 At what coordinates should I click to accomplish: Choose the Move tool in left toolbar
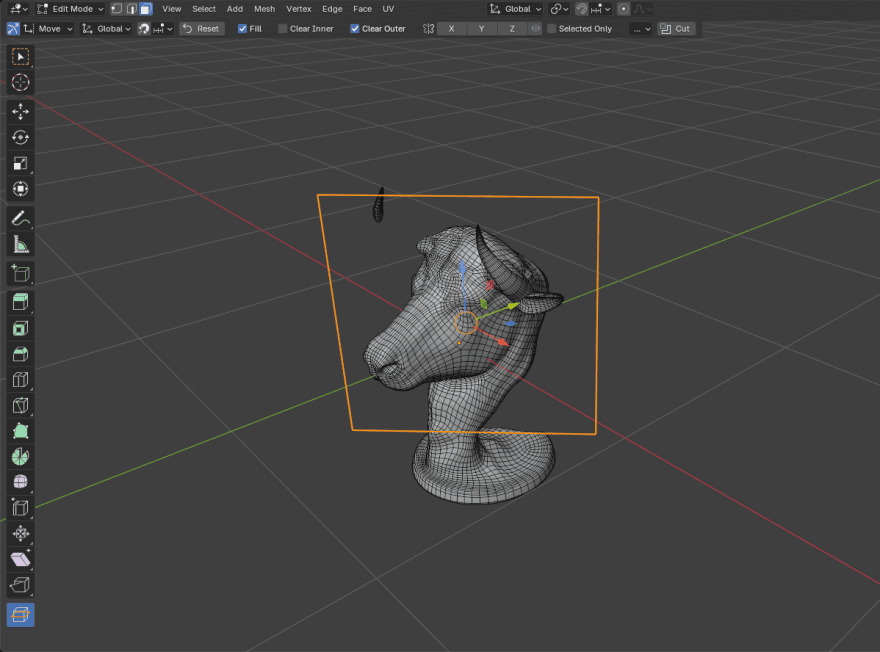tap(20, 112)
